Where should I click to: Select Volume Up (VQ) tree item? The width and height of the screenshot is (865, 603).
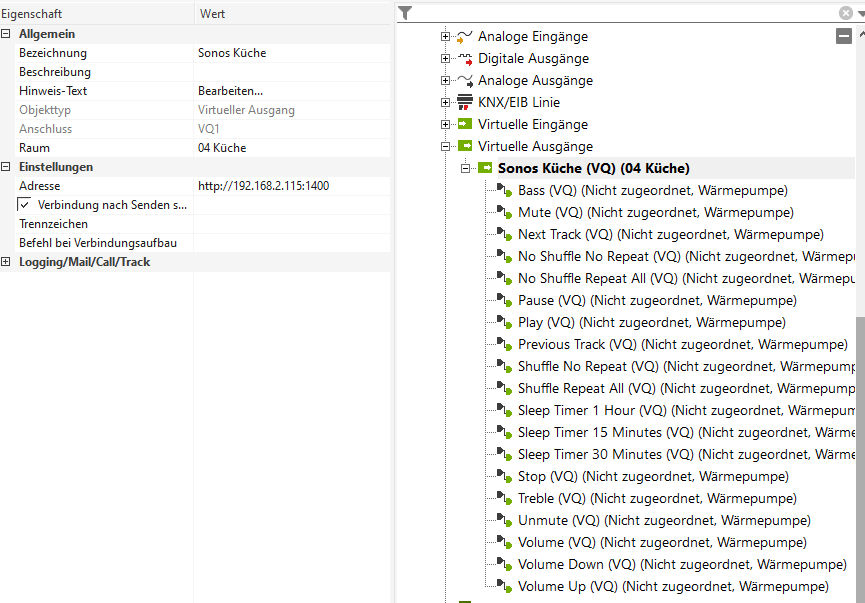pos(673,586)
